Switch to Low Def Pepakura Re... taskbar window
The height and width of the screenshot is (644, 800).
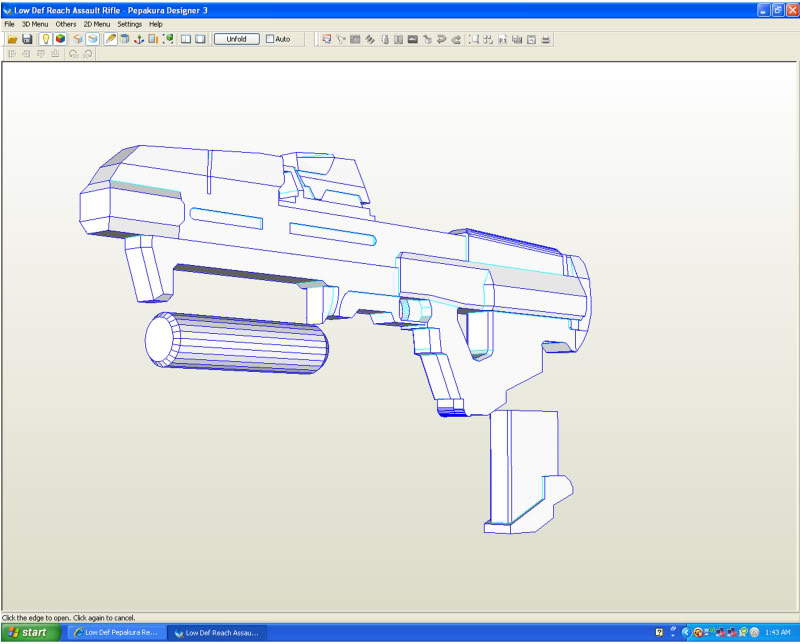click(116, 632)
